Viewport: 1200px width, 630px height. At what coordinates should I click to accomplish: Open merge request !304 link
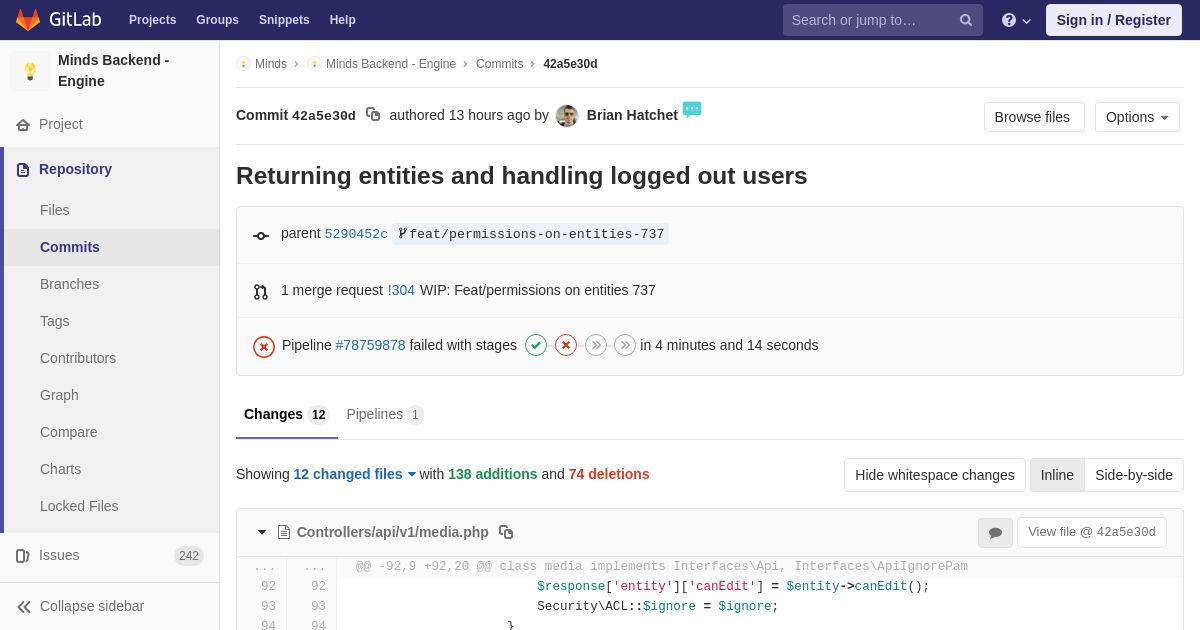pos(401,290)
